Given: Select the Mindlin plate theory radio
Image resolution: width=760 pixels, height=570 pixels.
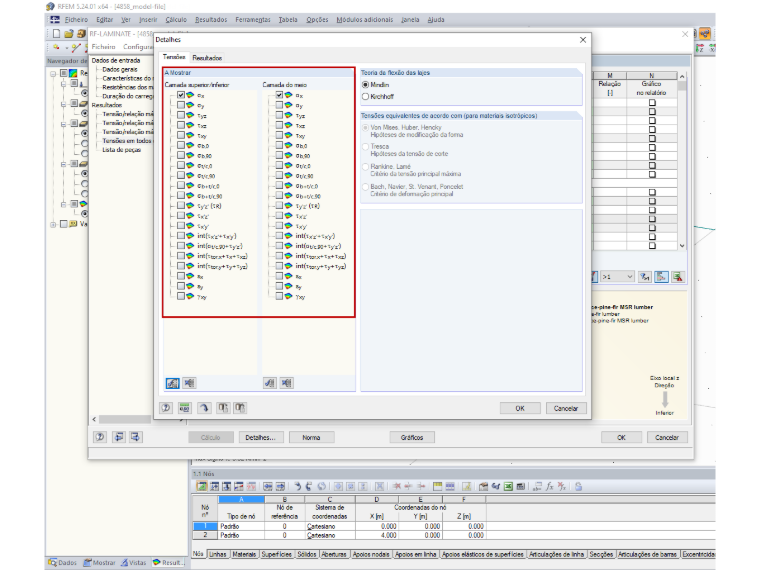Looking at the screenshot, I should point(365,85).
